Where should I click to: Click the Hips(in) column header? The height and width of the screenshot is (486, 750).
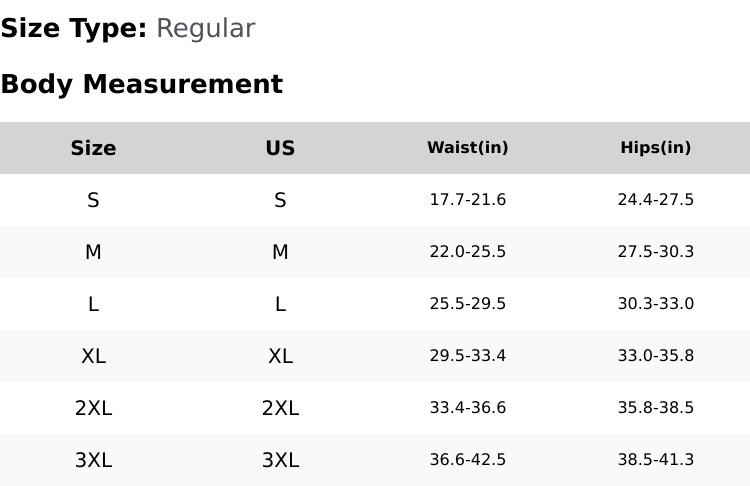tap(655, 148)
